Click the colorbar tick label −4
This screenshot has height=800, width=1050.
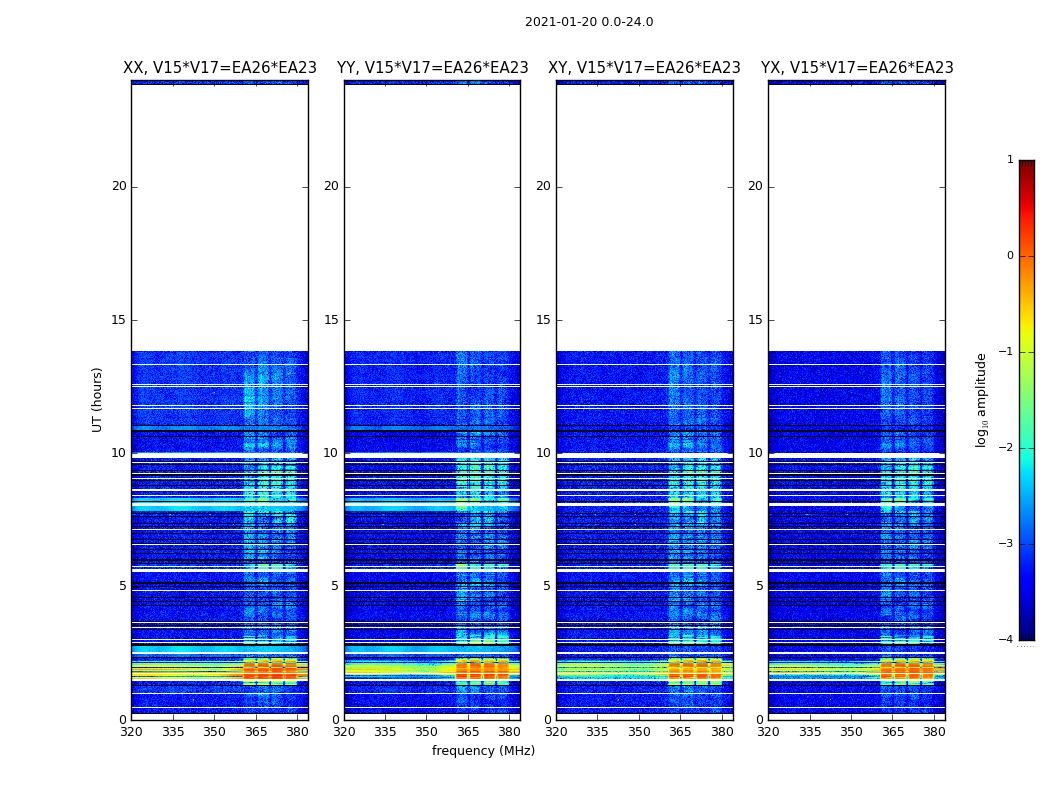[x=1009, y=640]
